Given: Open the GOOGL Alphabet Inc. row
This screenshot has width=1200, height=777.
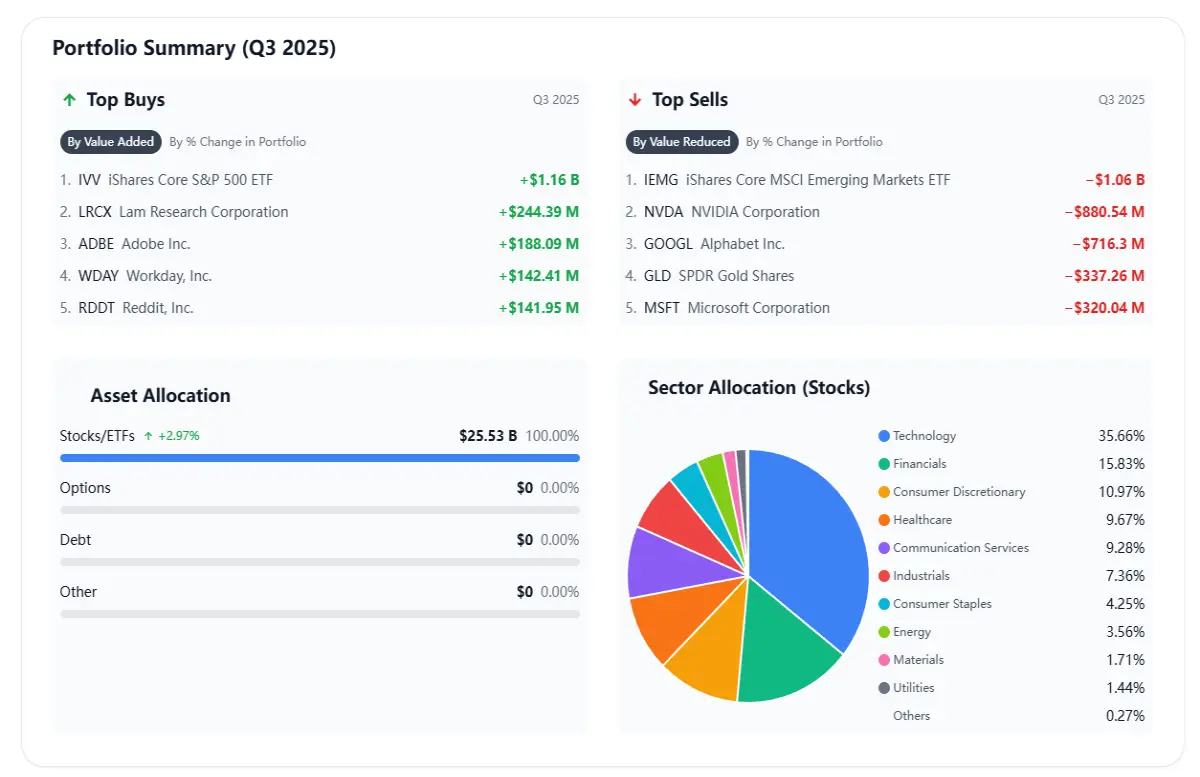Looking at the screenshot, I should [886, 244].
